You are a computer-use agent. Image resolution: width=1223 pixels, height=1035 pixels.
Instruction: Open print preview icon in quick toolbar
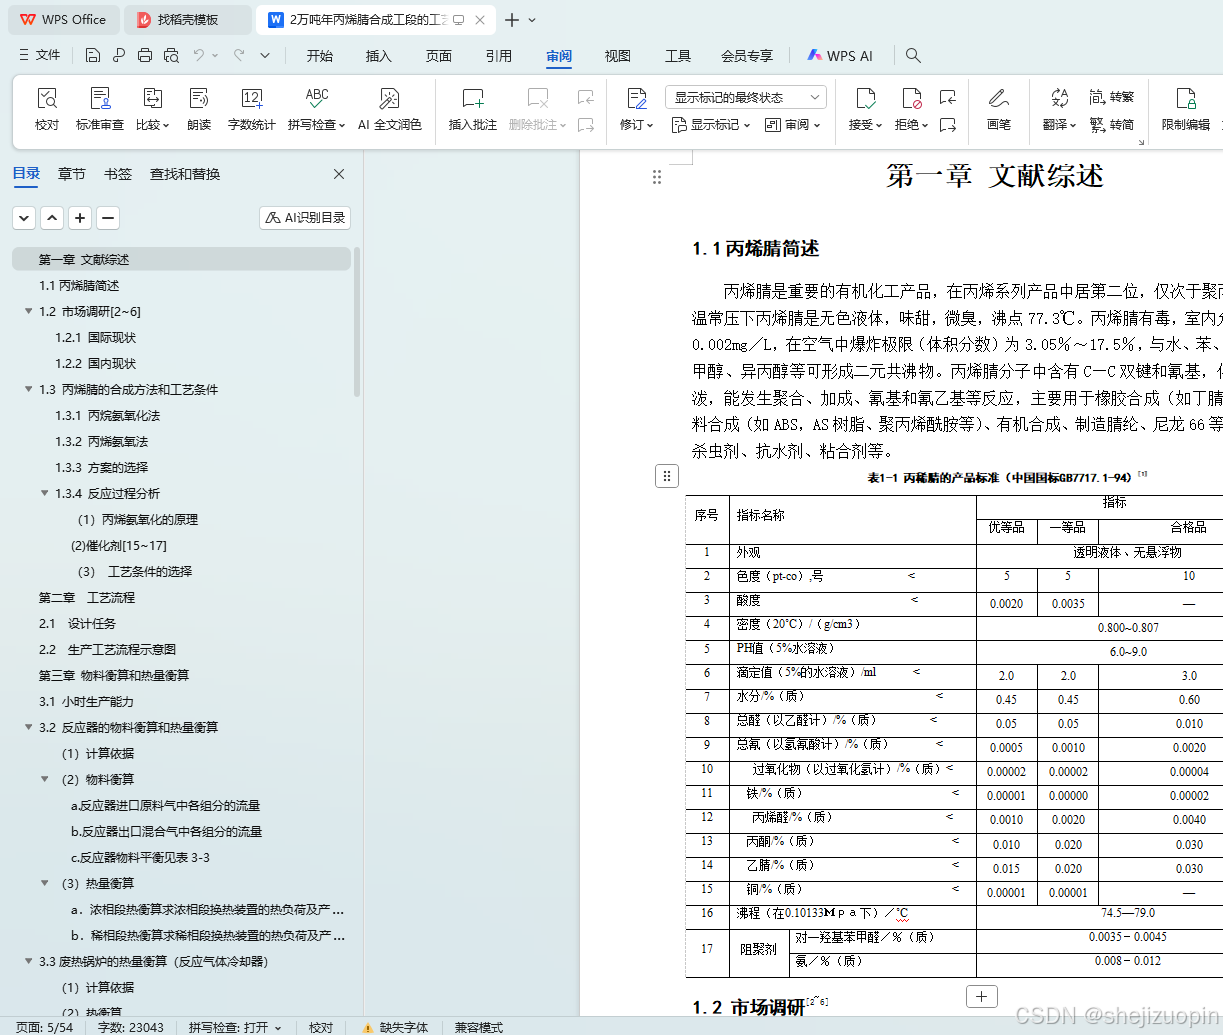click(171, 55)
